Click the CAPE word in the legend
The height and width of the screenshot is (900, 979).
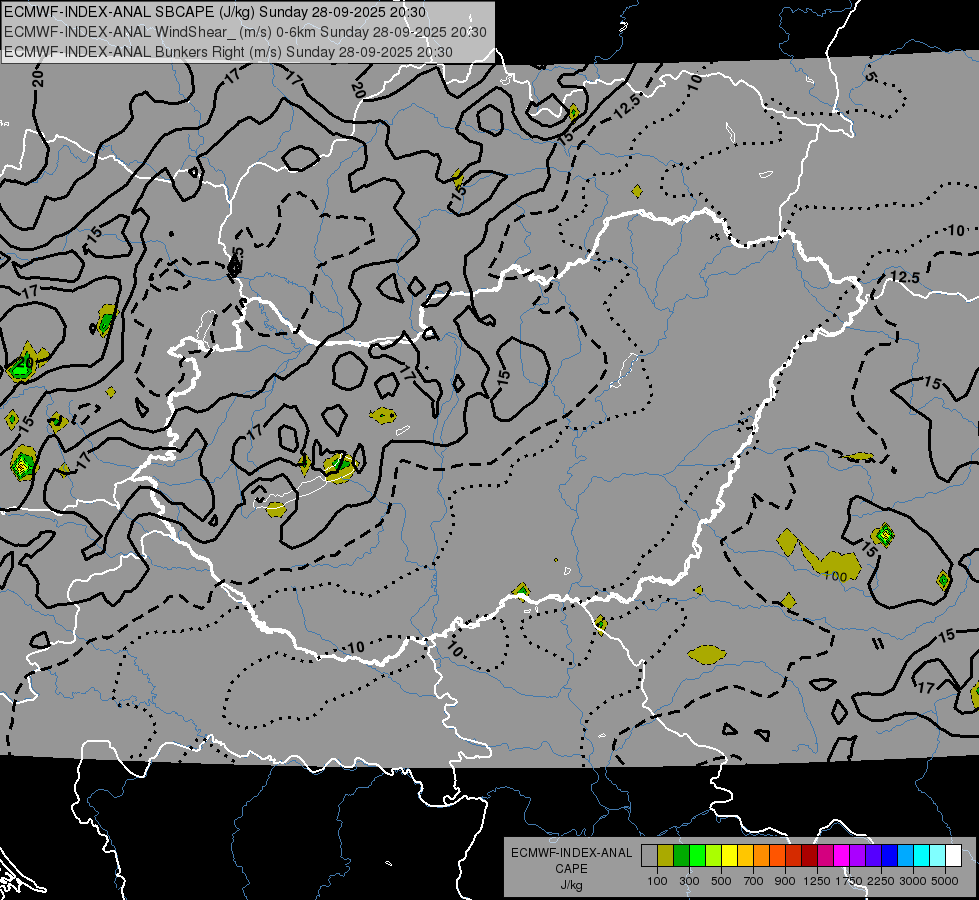(x=571, y=869)
